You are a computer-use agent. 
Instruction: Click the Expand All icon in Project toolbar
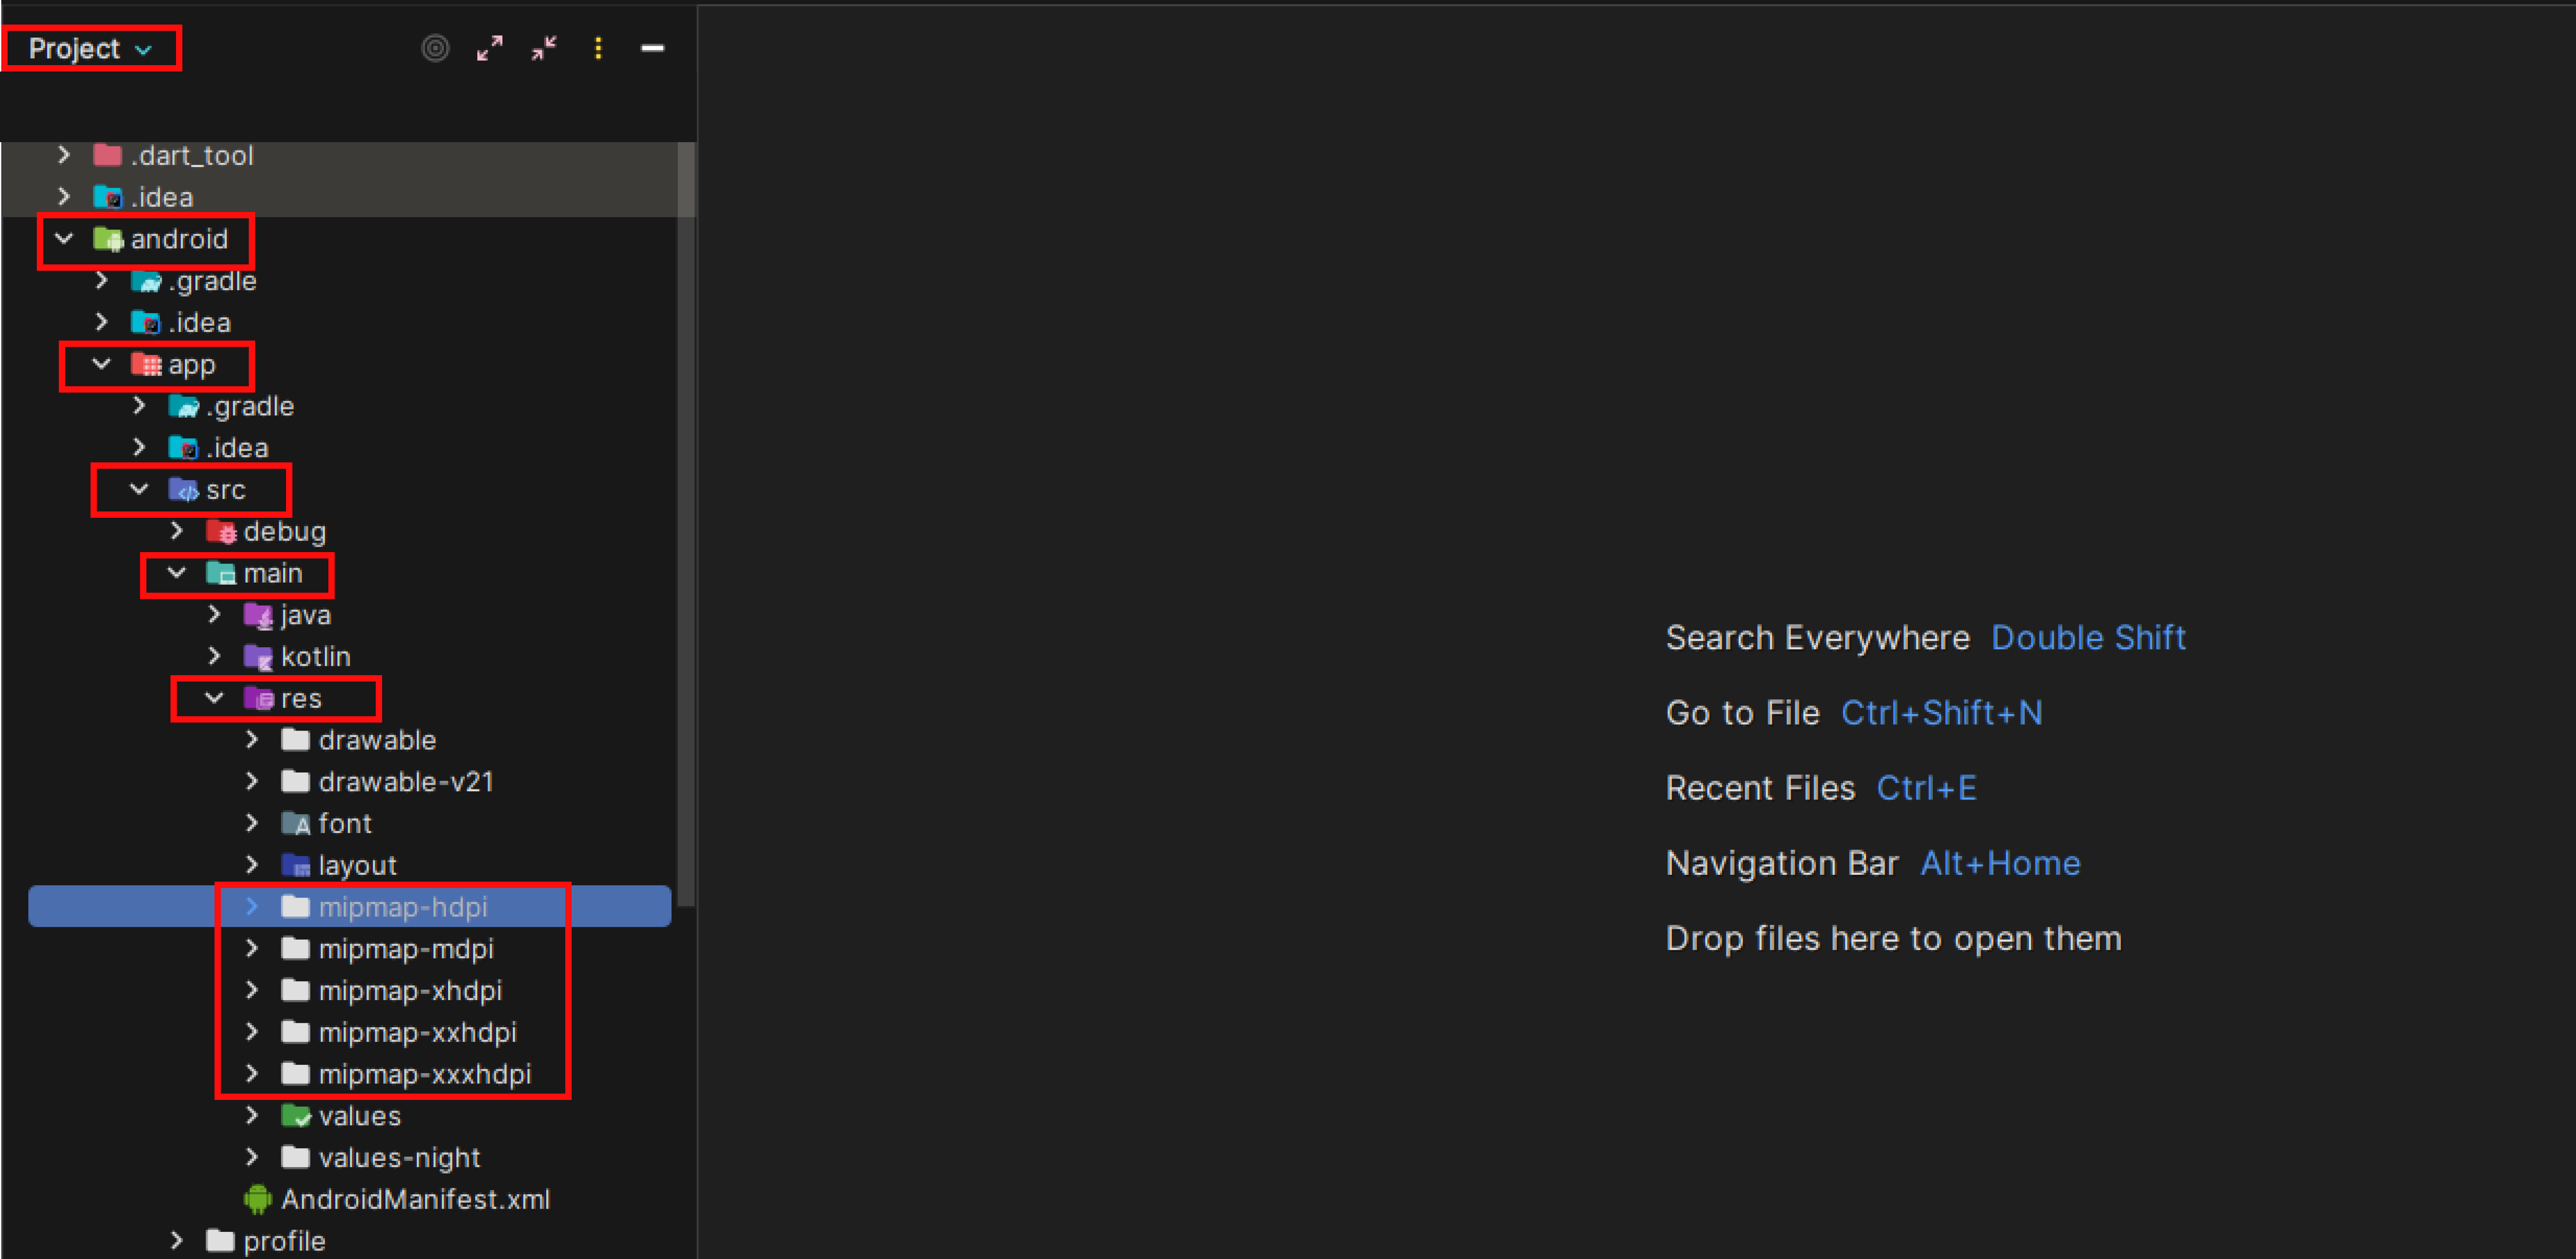click(x=489, y=48)
